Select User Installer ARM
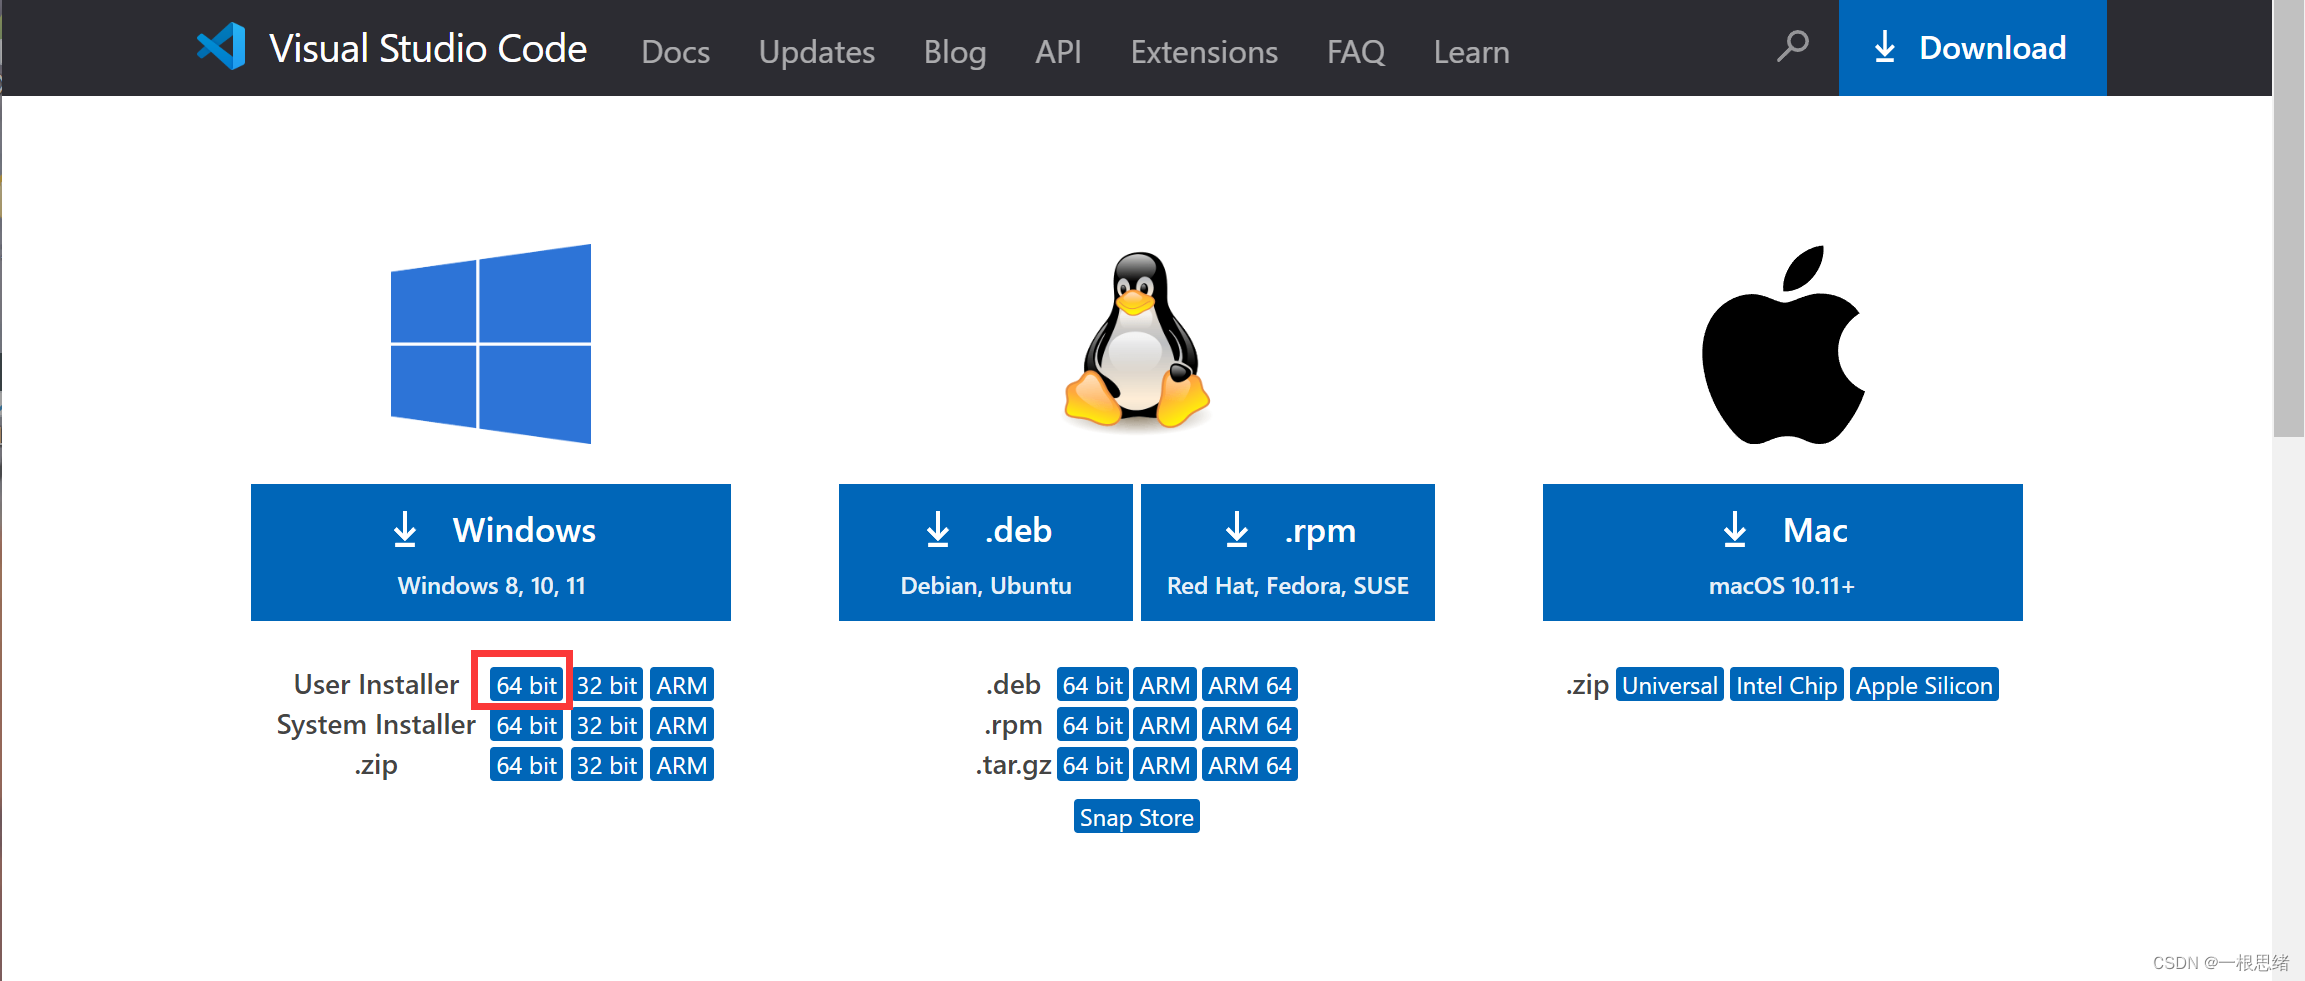This screenshot has height=981, width=2305. [682, 685]
